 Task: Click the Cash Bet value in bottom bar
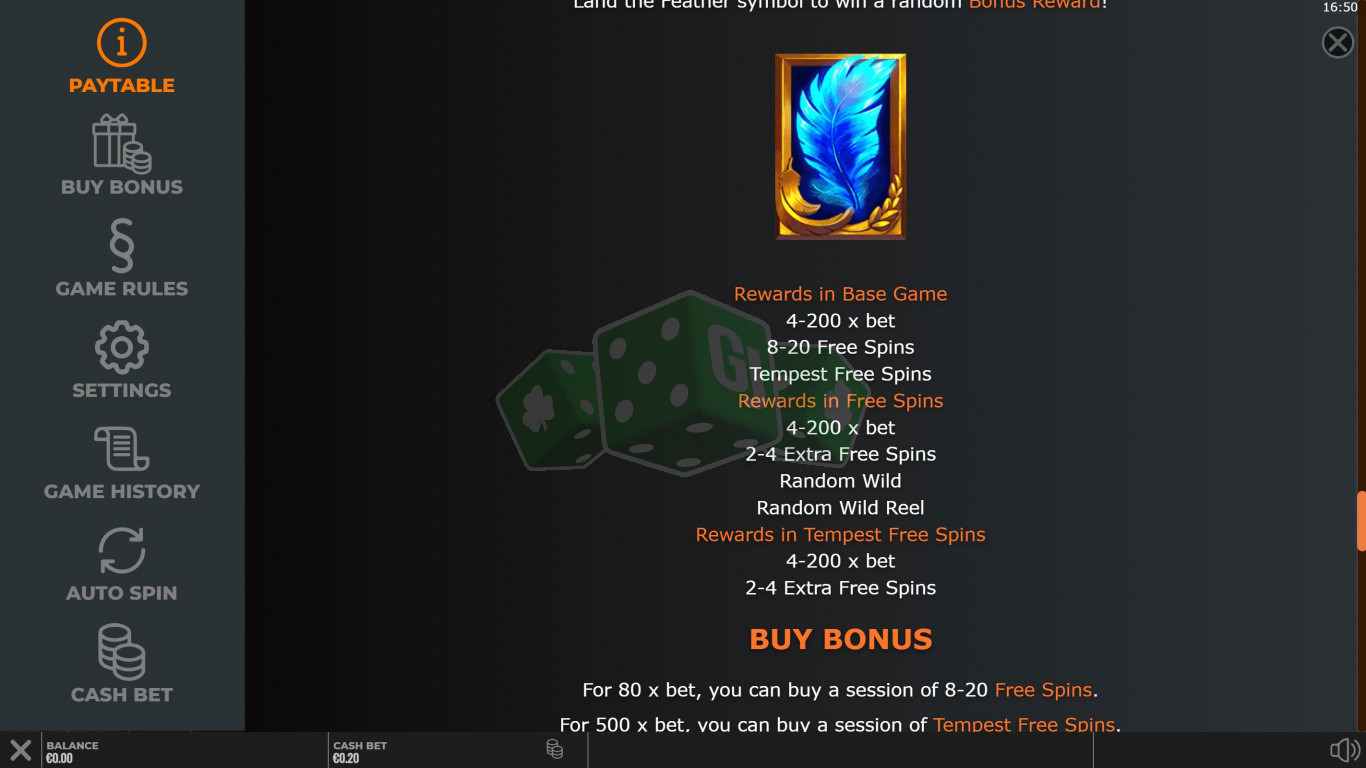346,759
